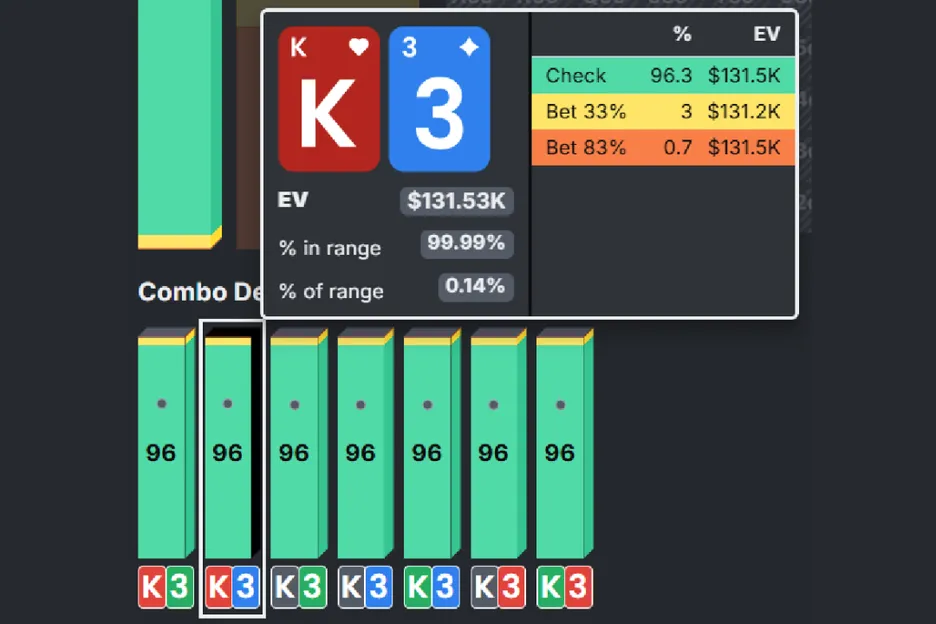Image resolution: width=936 pixels, height=624 pixels.
Task: Select the yellow Bet 33% row
Action: tap(663, 111)
